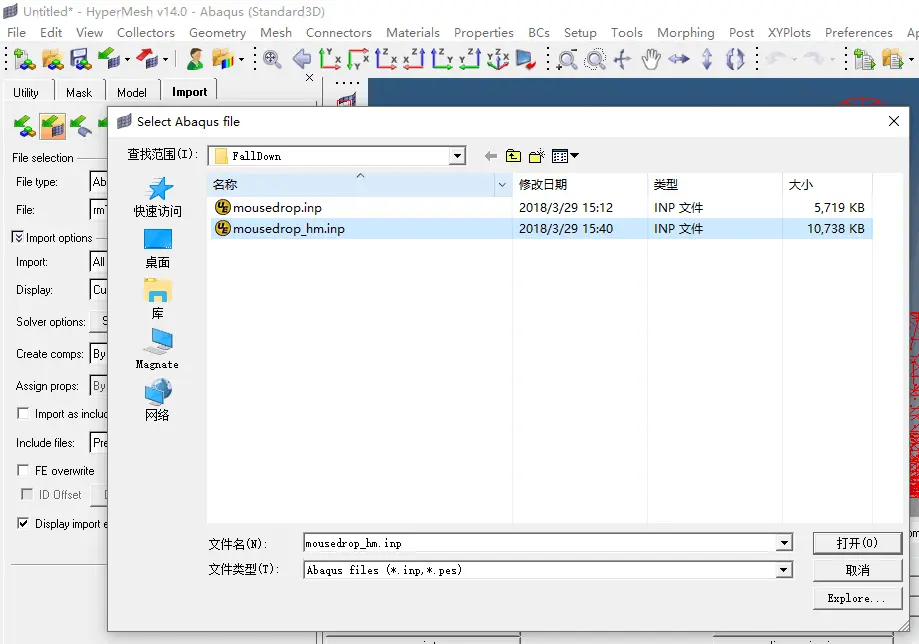Click the 打开(O) open button
This screenshot has width=919, height=644.
[x=857, y=543]
